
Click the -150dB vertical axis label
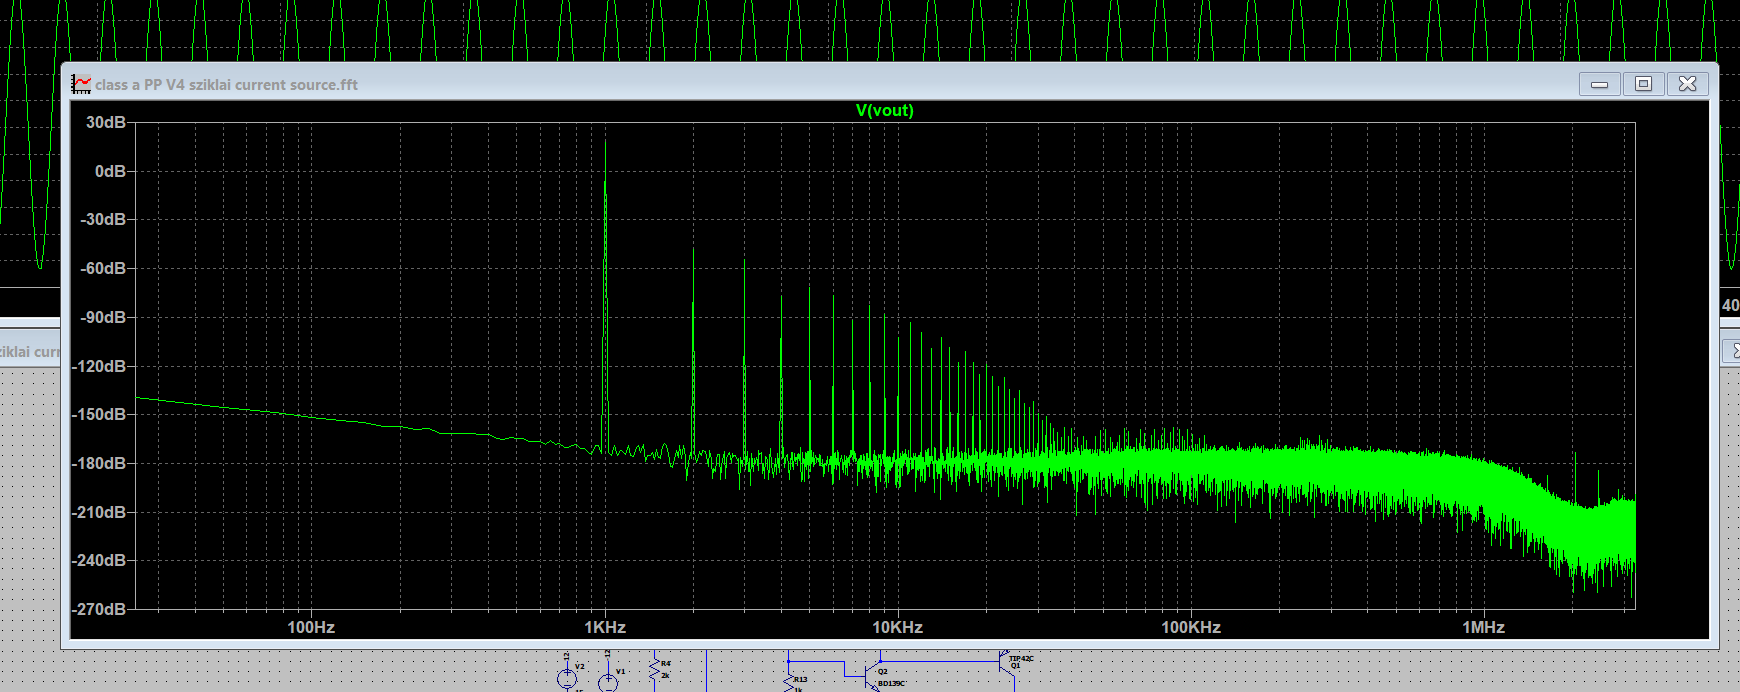click(99, 414)
